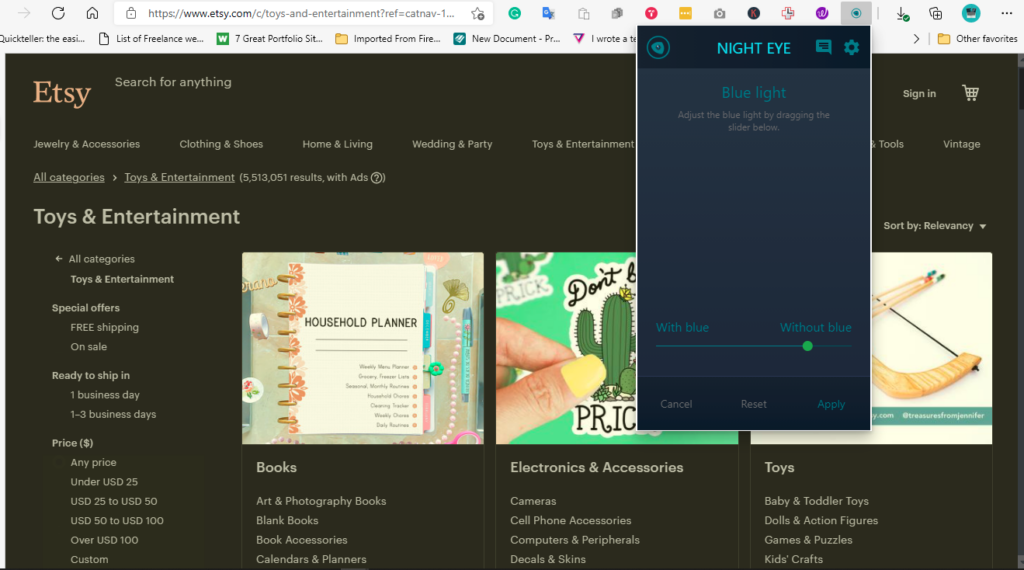Open Imported From Firefox bookmarks folder
This screenshot has height=570, width=1024.
(x=388, y=39)
